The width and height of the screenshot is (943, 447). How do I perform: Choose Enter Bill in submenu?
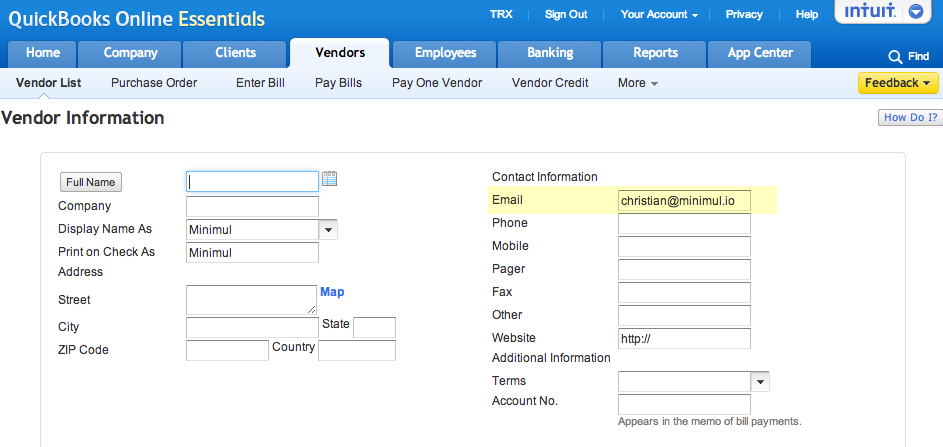(260, 83)
